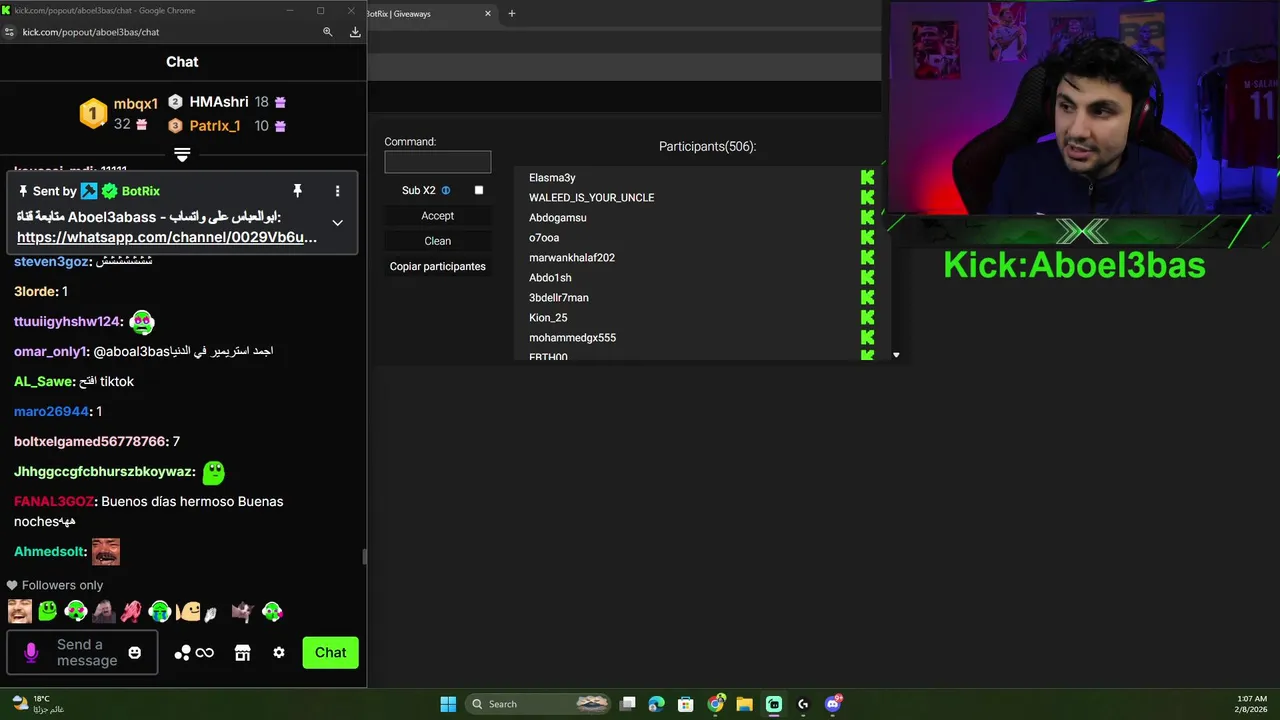Collapse the pinned message with the chevron
Screen dimensions: 1280x720
pyautogui.click(x=337, y=223)
